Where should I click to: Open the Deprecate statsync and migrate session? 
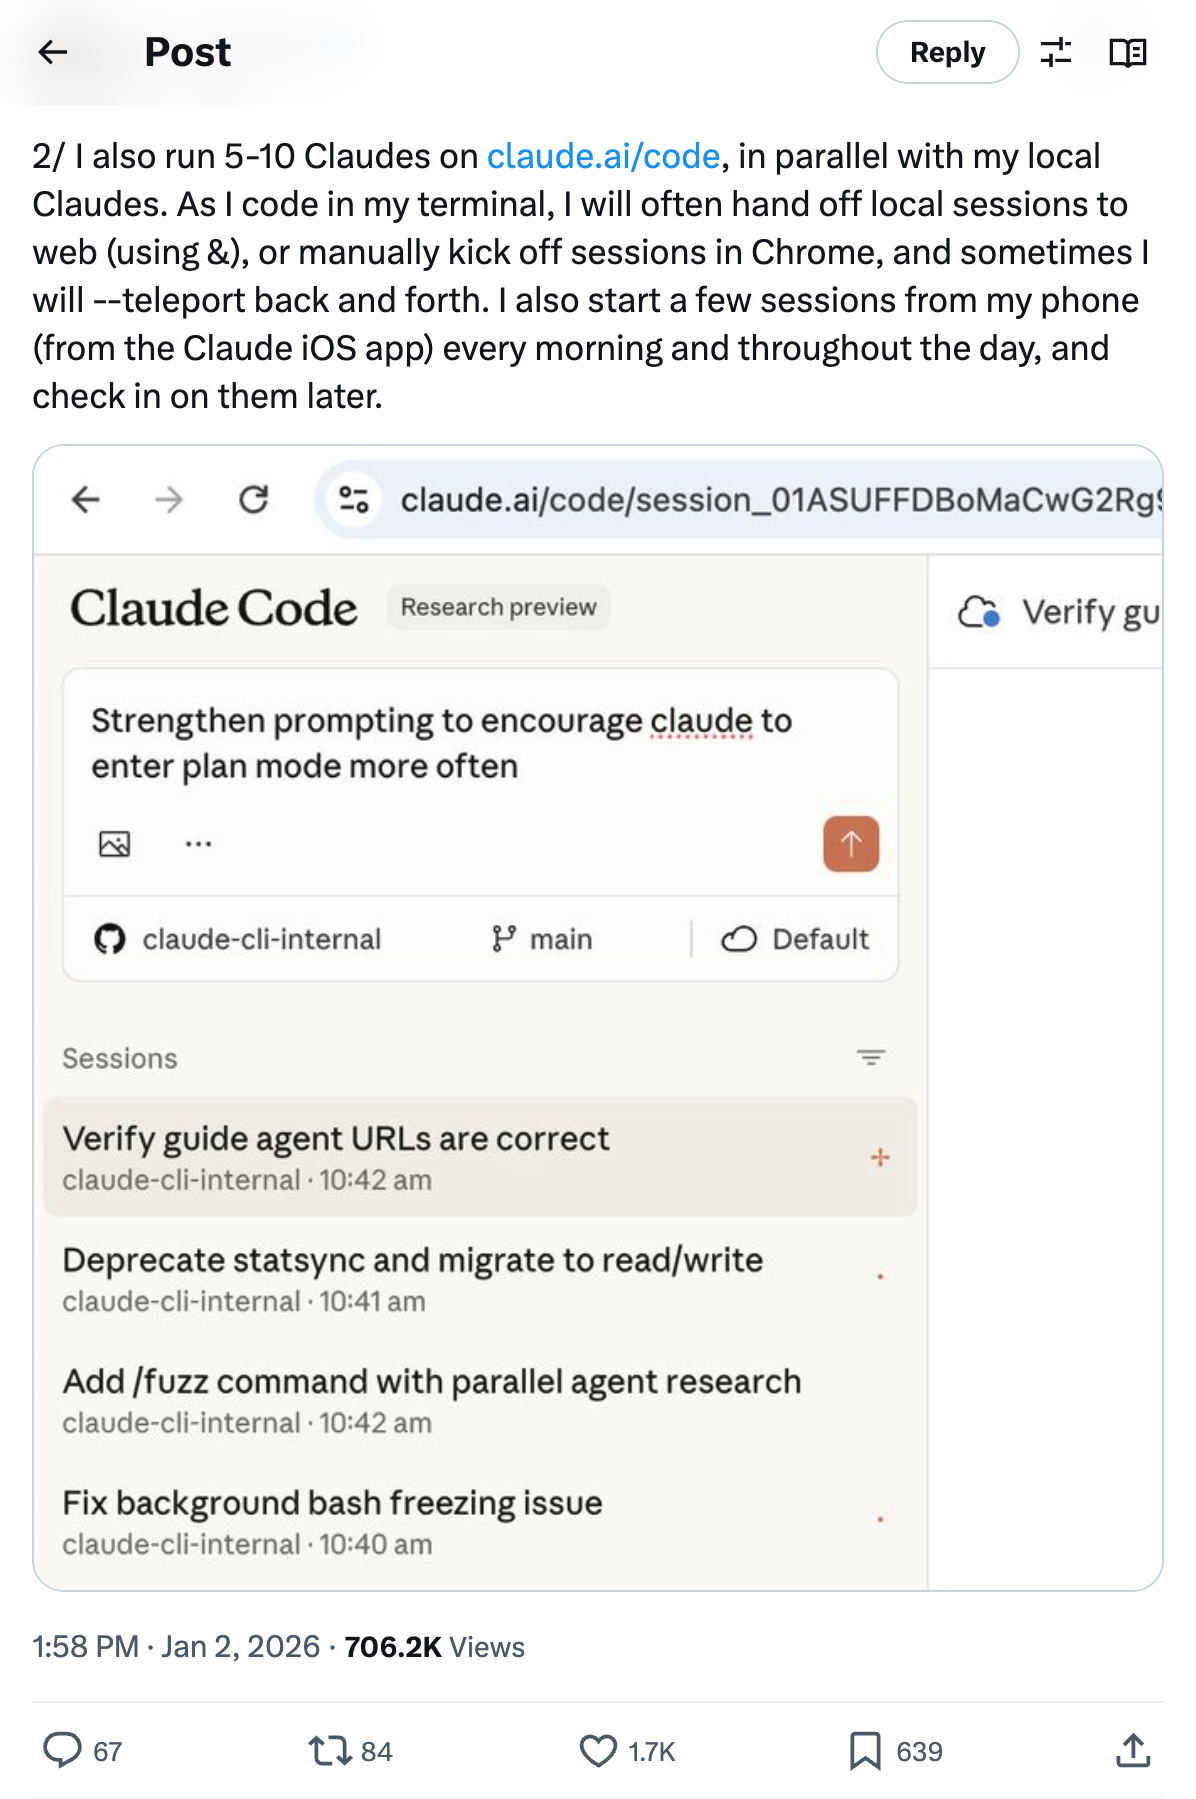click(412, 1277)
